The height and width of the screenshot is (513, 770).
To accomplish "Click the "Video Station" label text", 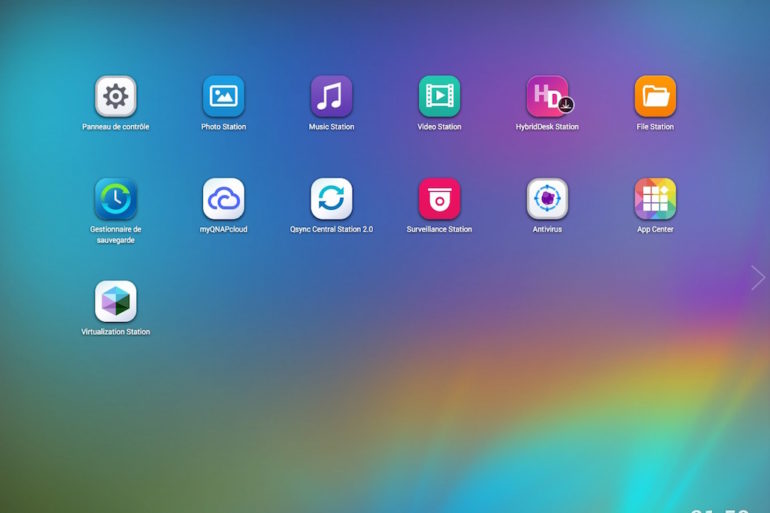I will pyautogui.click(x=440, y=127).
